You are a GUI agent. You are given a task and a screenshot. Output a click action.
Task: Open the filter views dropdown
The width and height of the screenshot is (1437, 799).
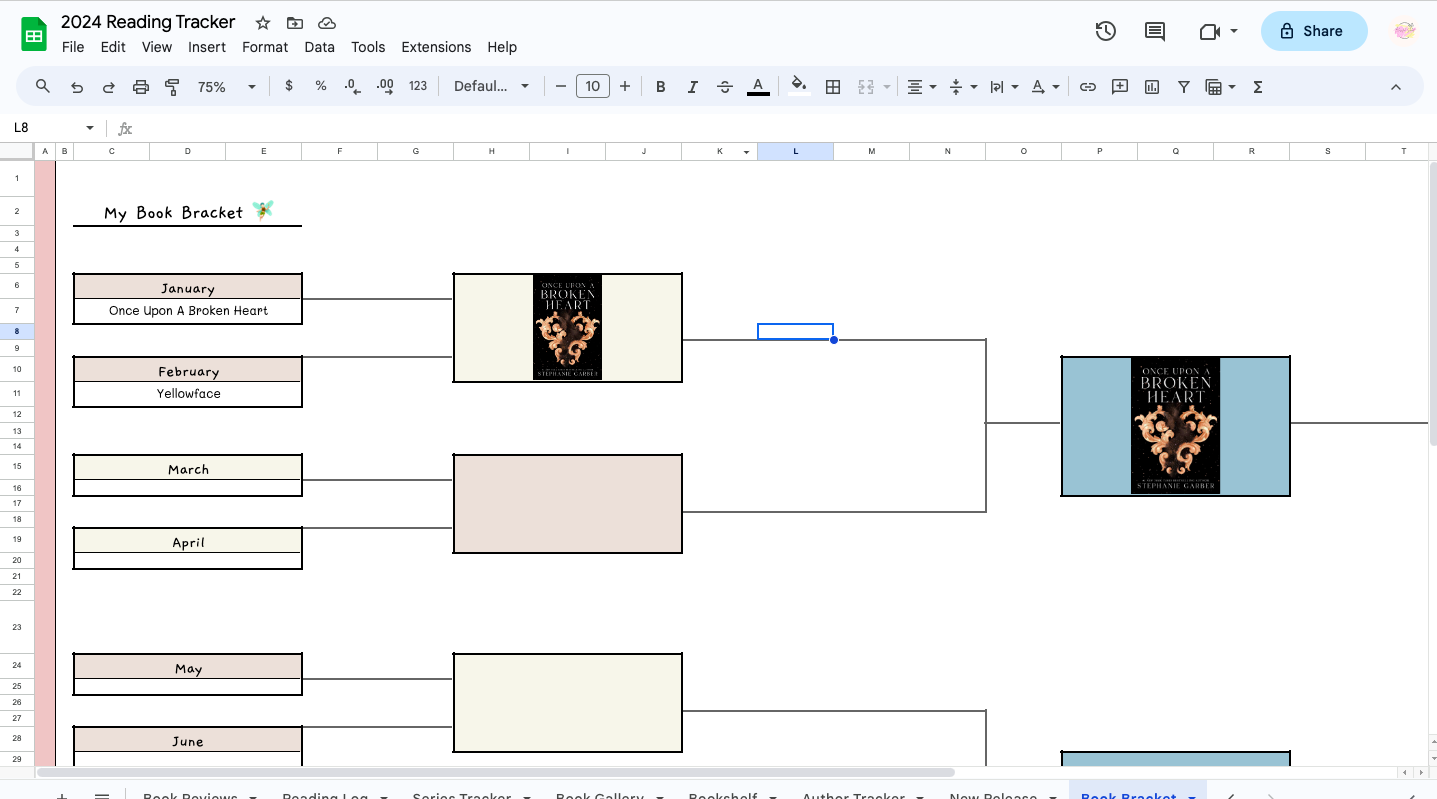(1220, 87)
